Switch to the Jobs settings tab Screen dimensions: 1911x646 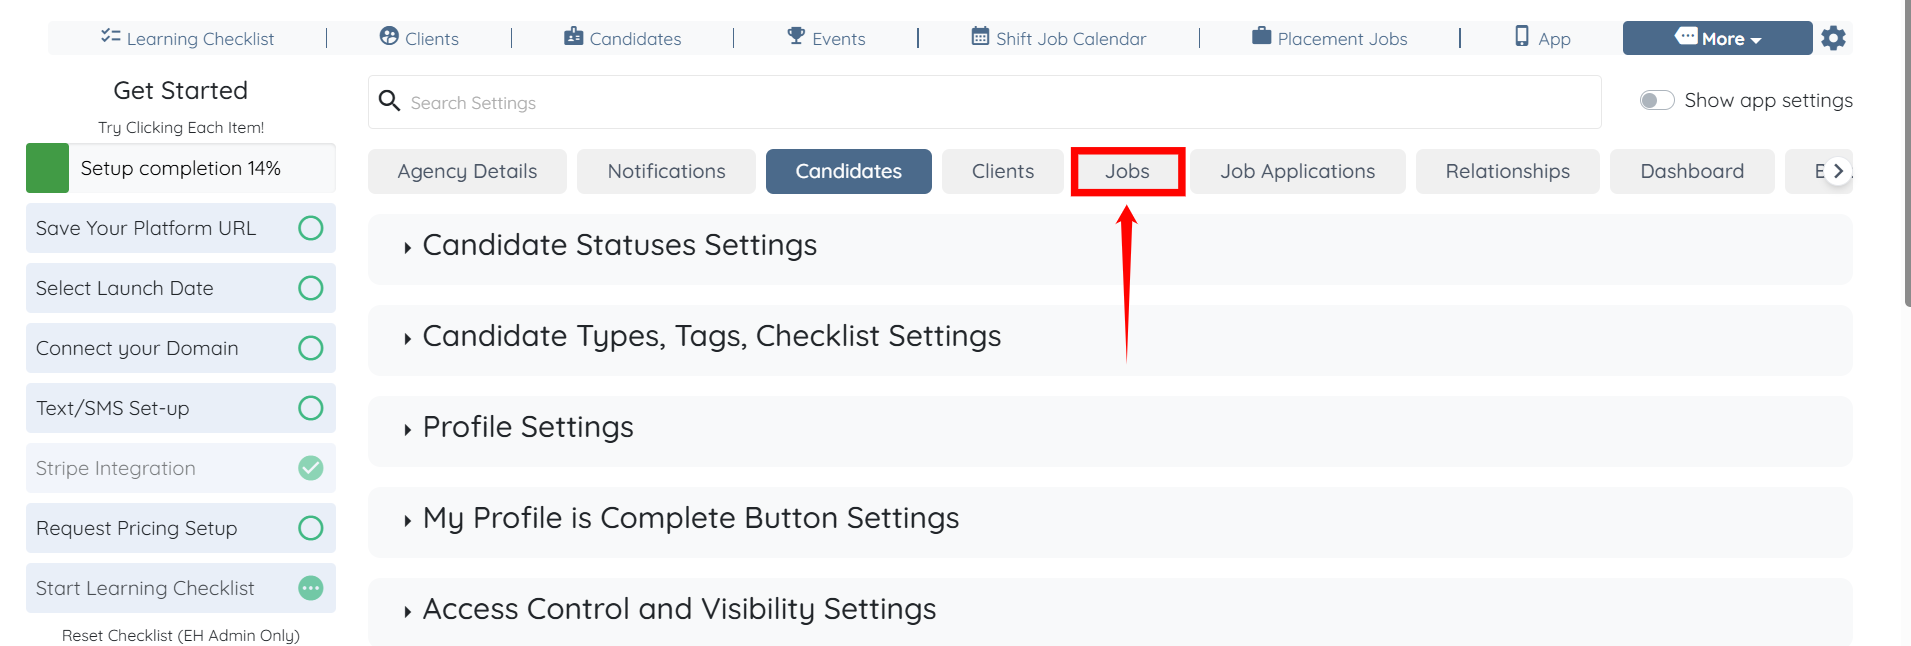click(x=1127, y=172)
